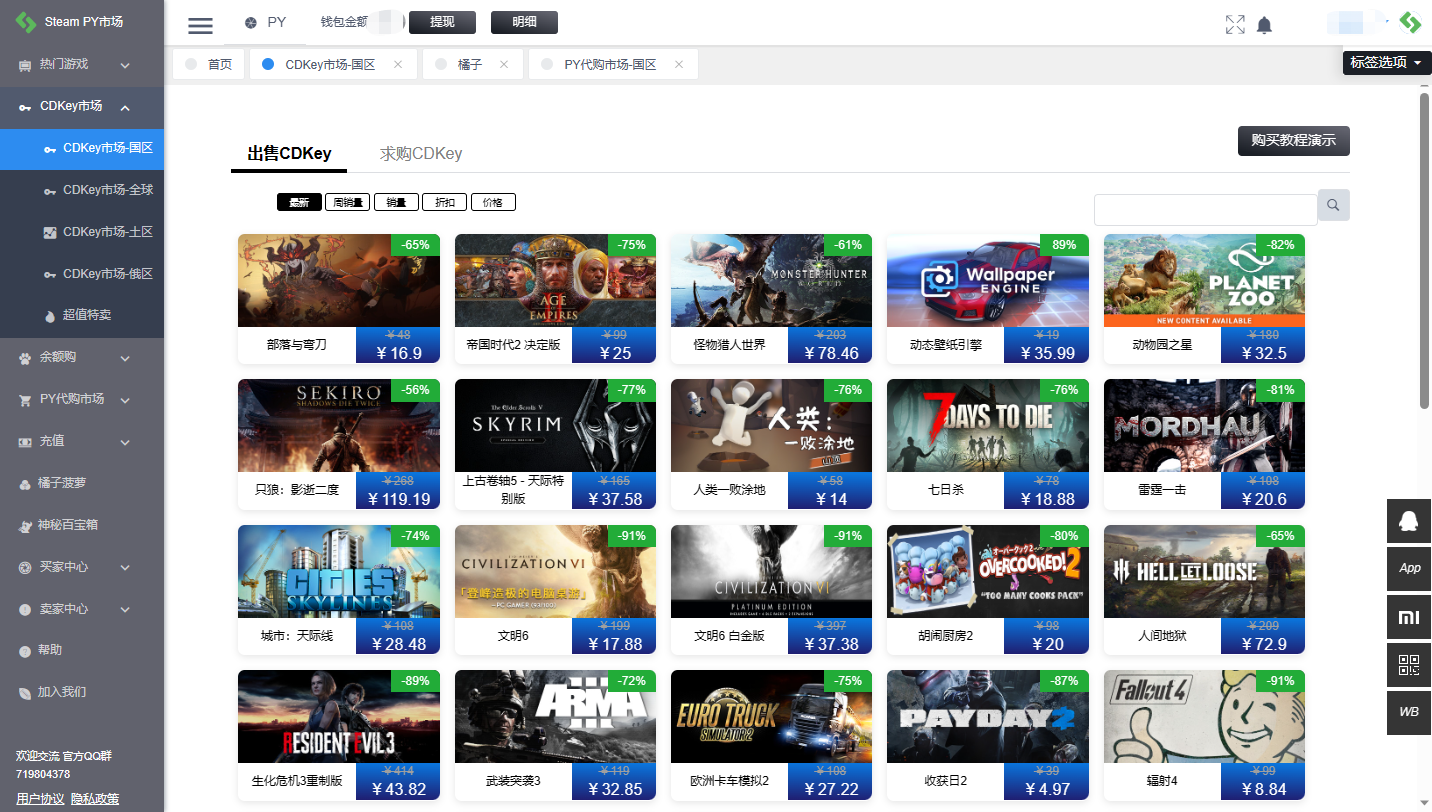This screenshot has height=812, width=1432.
Task: Show the QR code floating icon
Action: tap(1409, 665)
